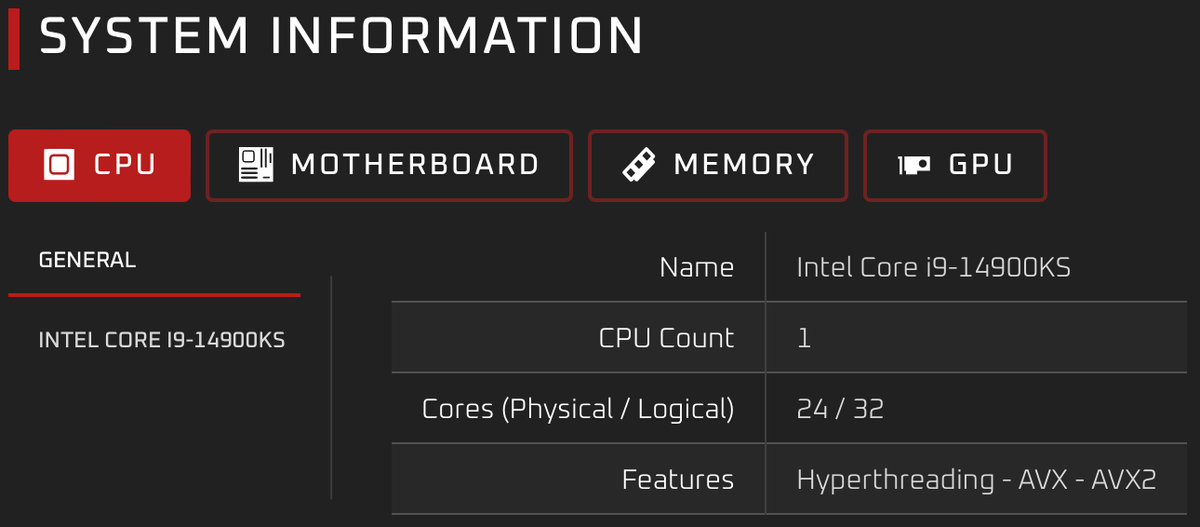Image resolution: width=1200 pixels, height=527 pixels.
Task: Click the motherboard circuit icon
Action: [256, 165]
